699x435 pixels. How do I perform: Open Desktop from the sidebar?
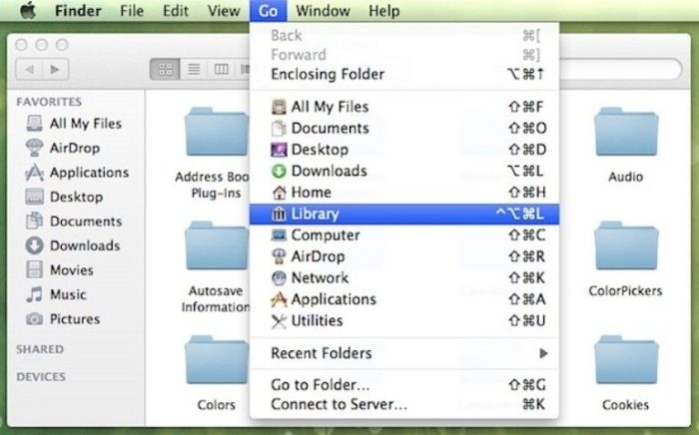65,197
